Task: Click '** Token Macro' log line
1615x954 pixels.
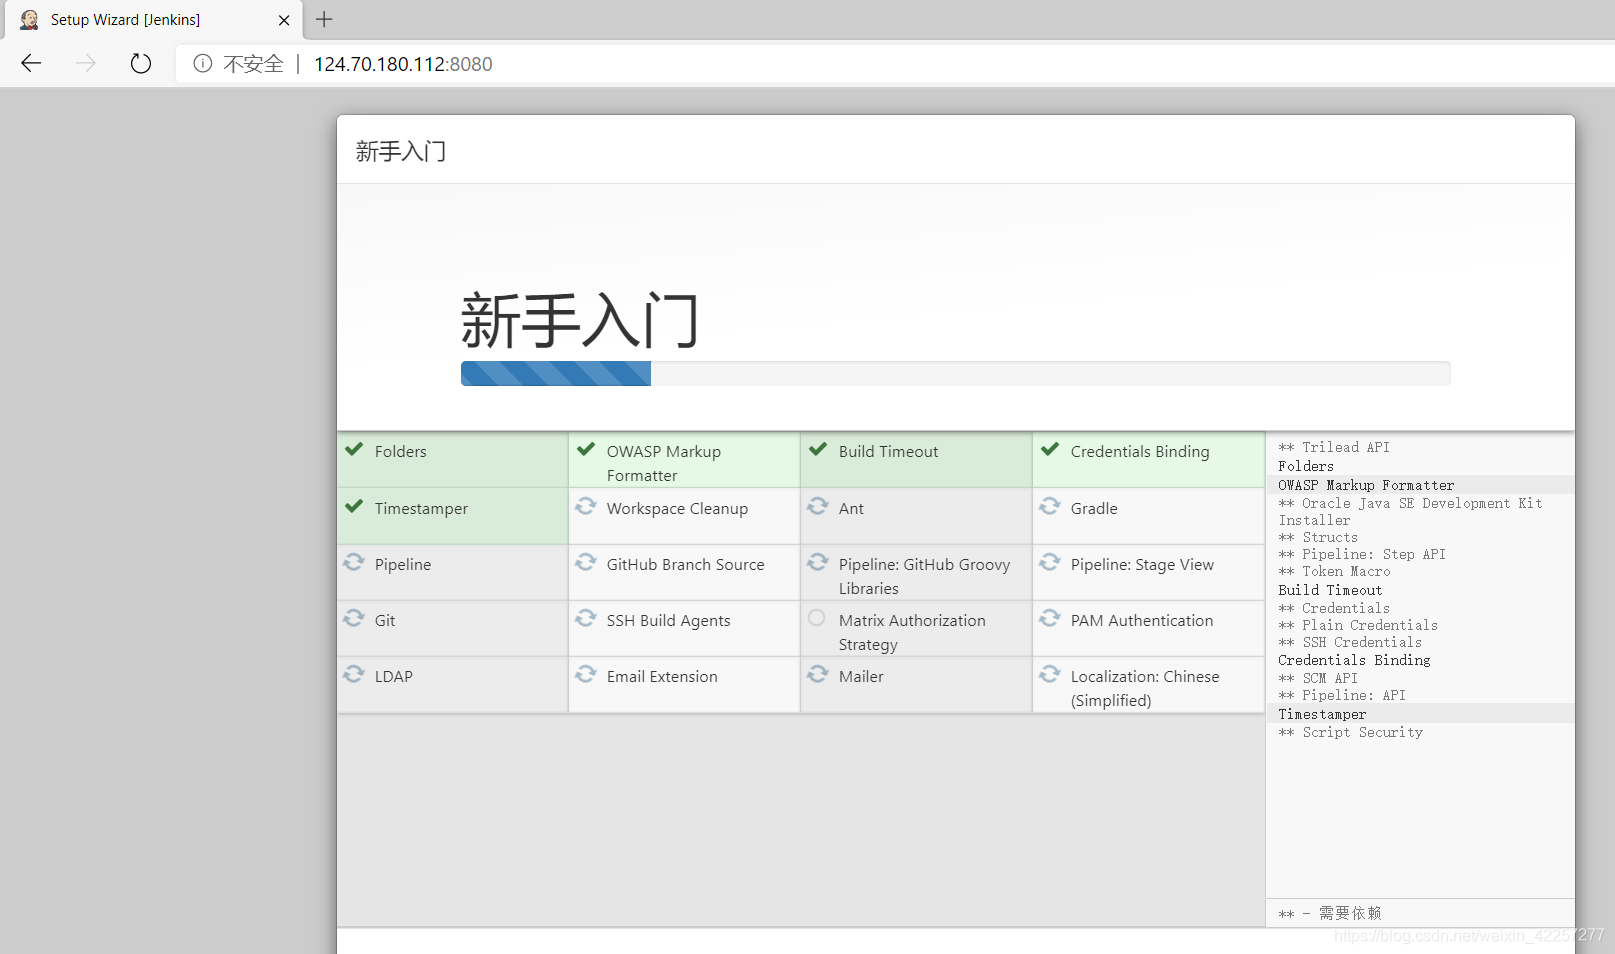Action: [x=1334, y=571]
